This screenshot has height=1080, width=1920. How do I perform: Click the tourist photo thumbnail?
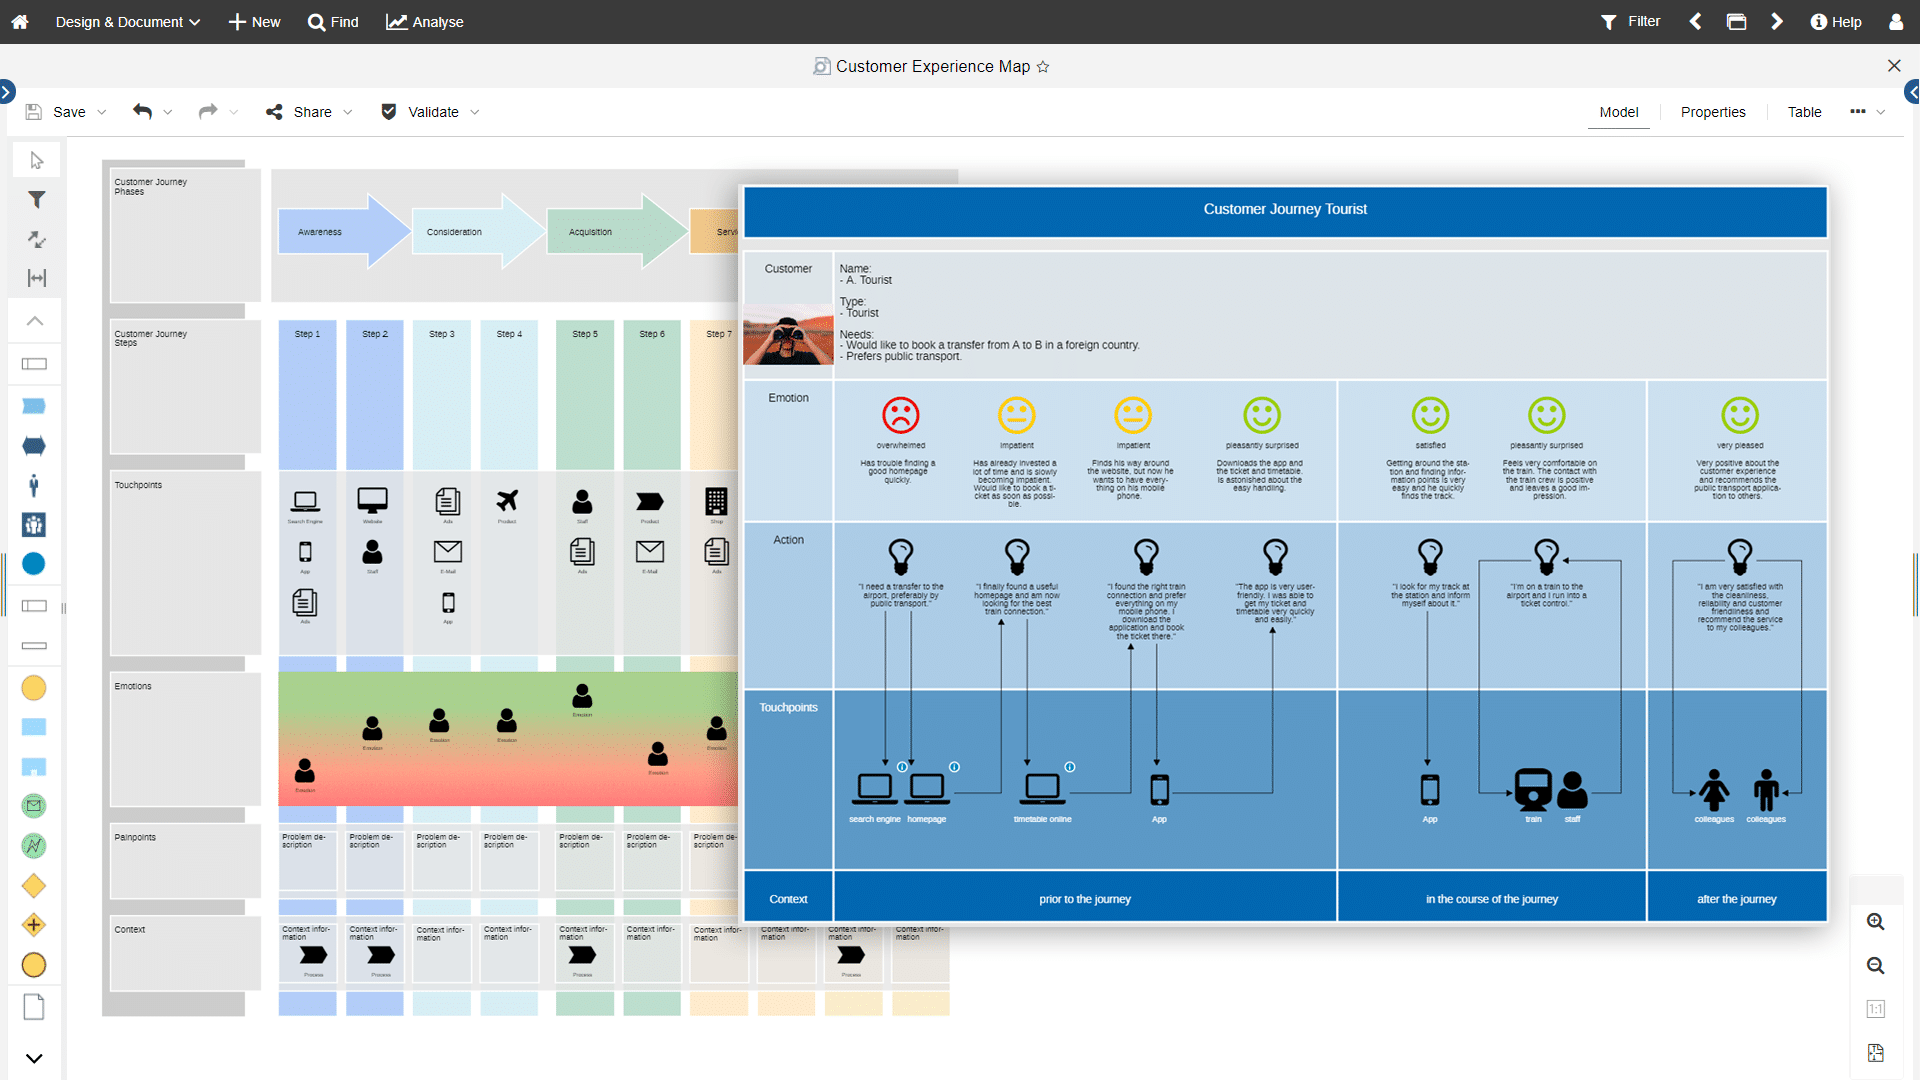[788, 336]
